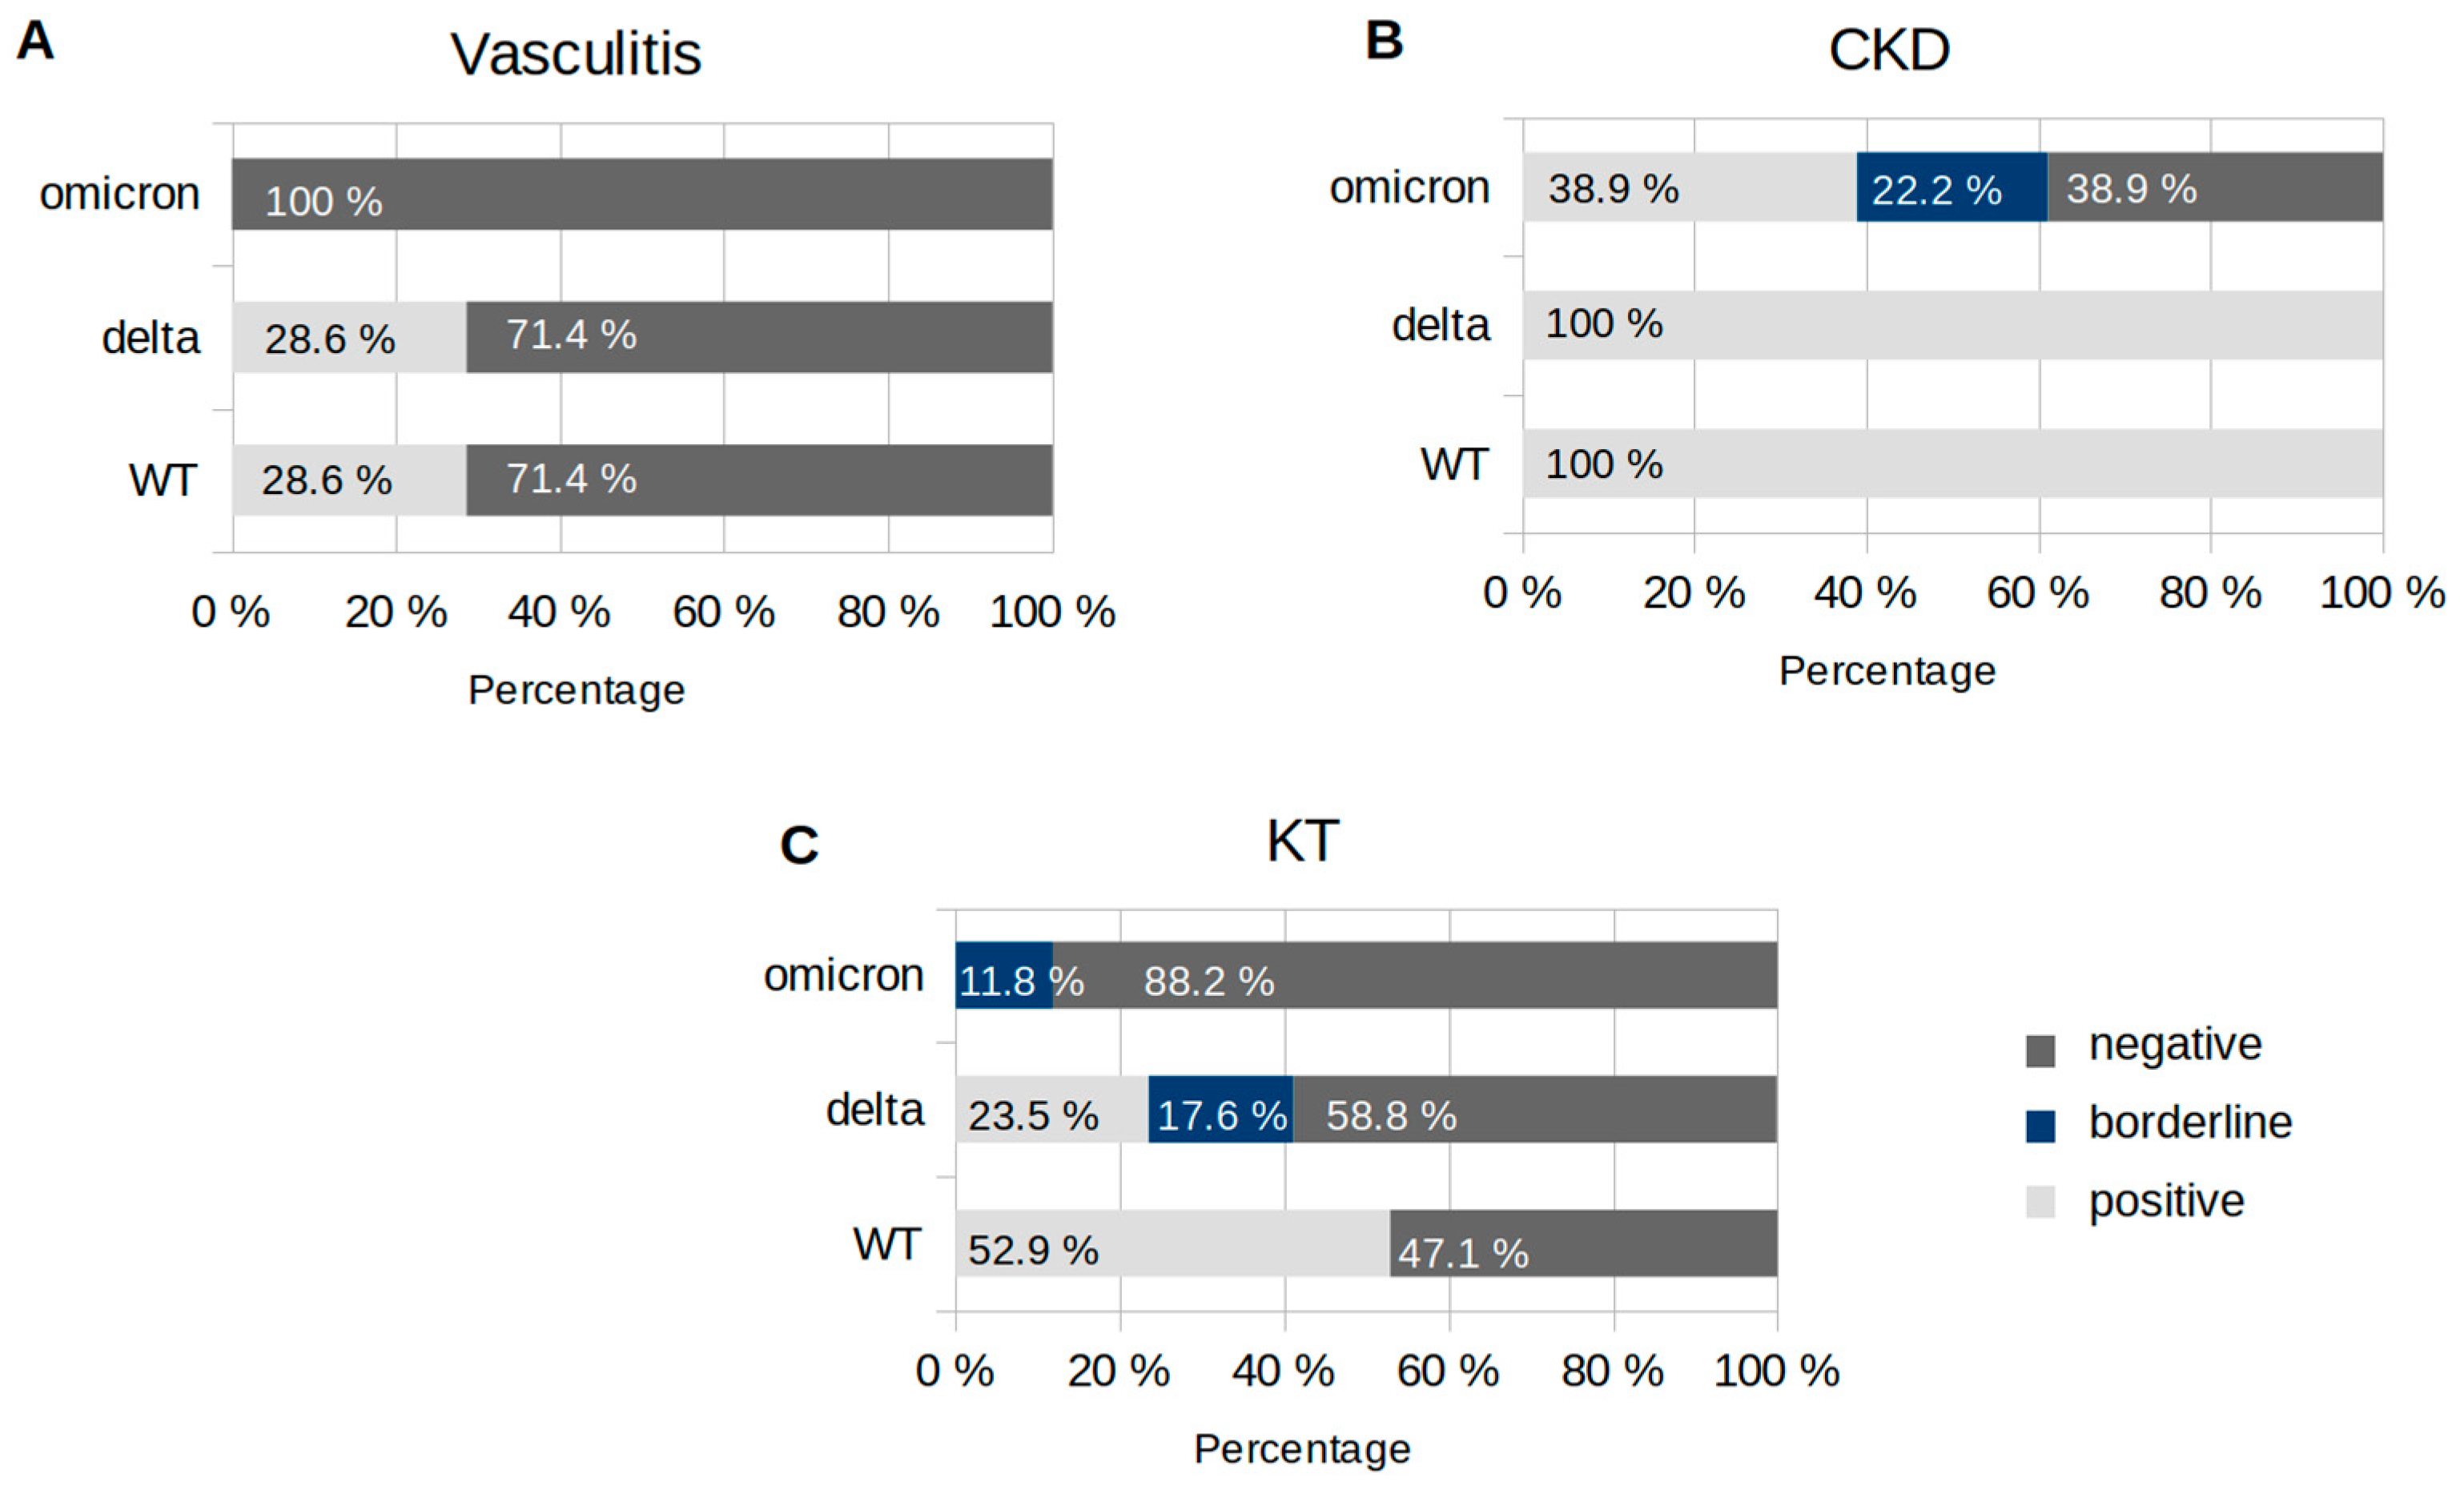The image size is (2464, 1494).
Task: Click the negative legend label text
Action: click(x=2175, y=1045)
